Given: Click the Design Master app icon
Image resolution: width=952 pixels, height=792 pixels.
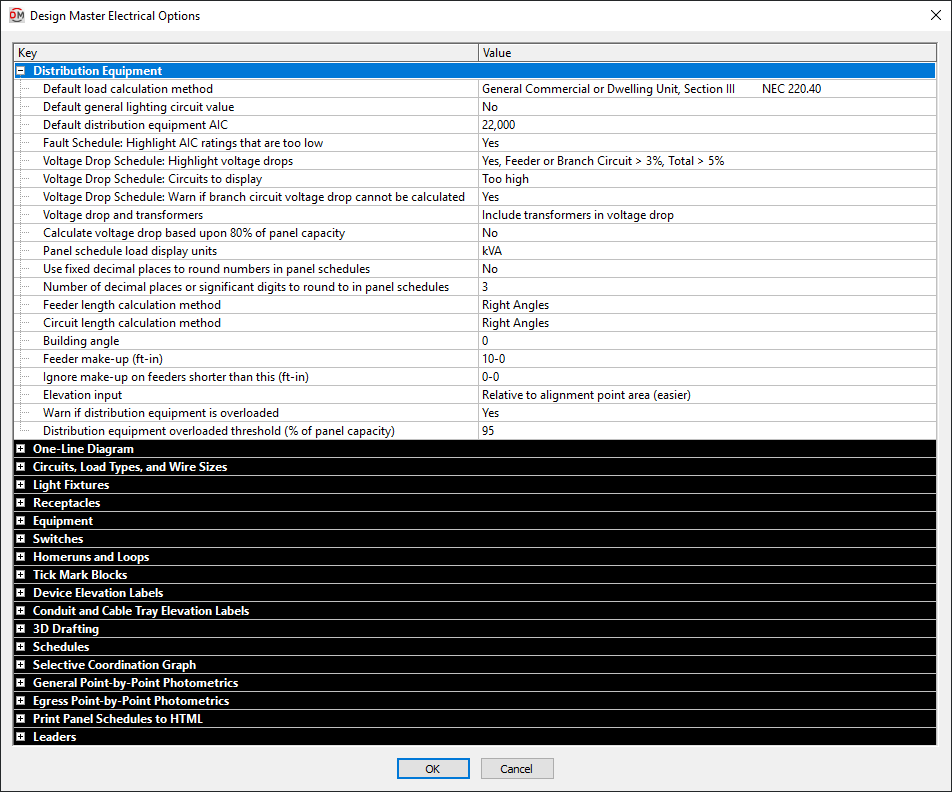Looking at the screenshot, I should click(16, 15).
